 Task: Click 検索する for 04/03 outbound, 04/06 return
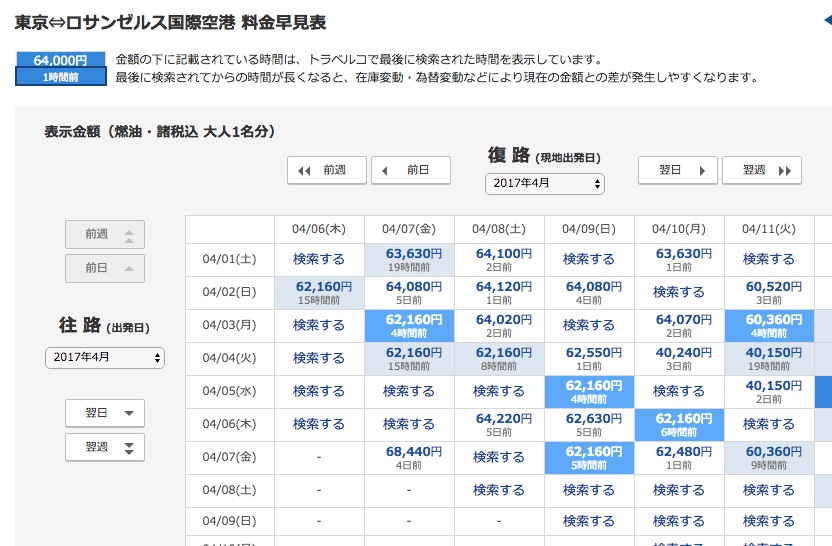(x=319, y=325)
